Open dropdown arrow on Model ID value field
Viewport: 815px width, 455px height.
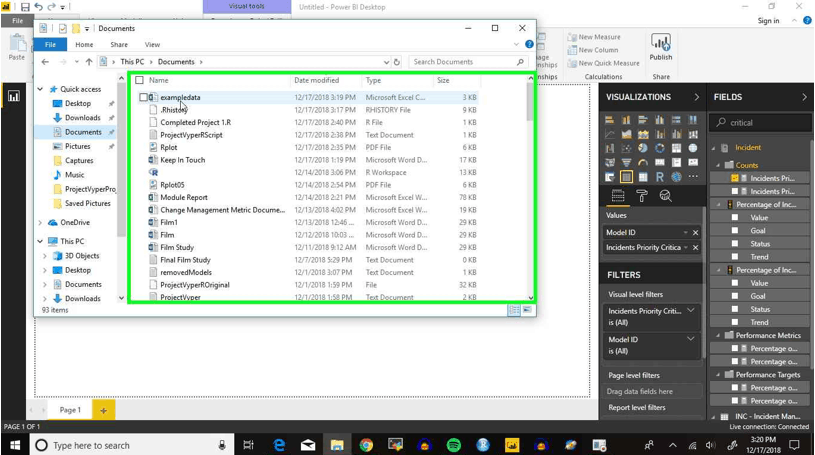(686, 232)
